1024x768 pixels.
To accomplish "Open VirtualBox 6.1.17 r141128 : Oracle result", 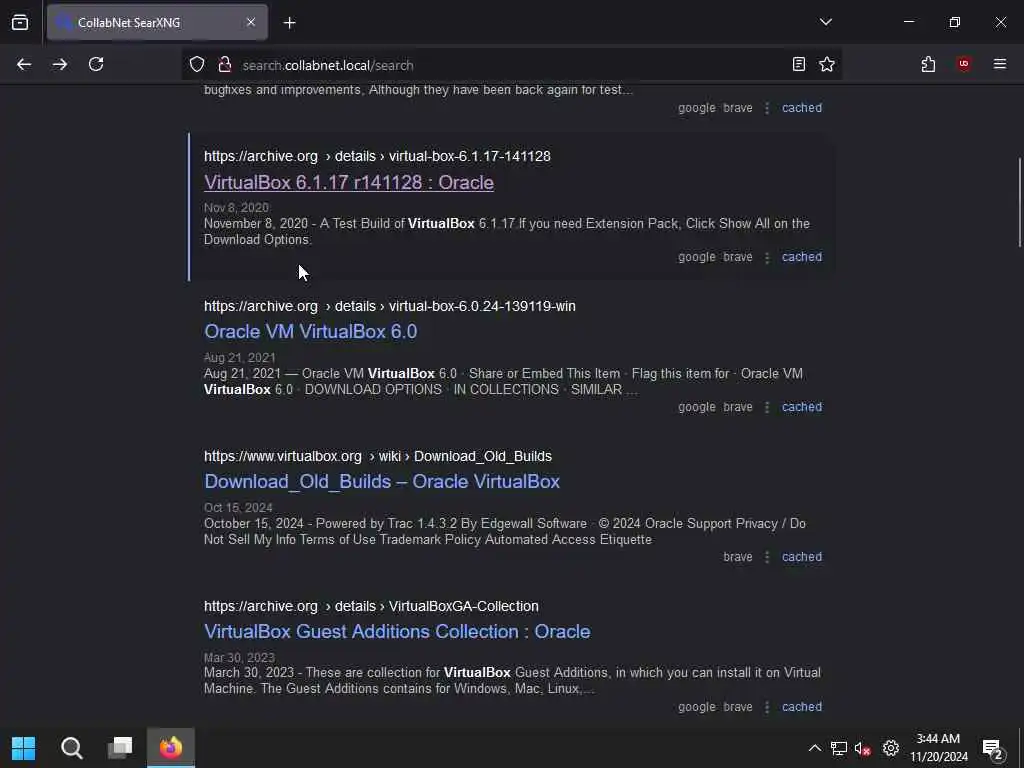I will [x=349, y=182].
